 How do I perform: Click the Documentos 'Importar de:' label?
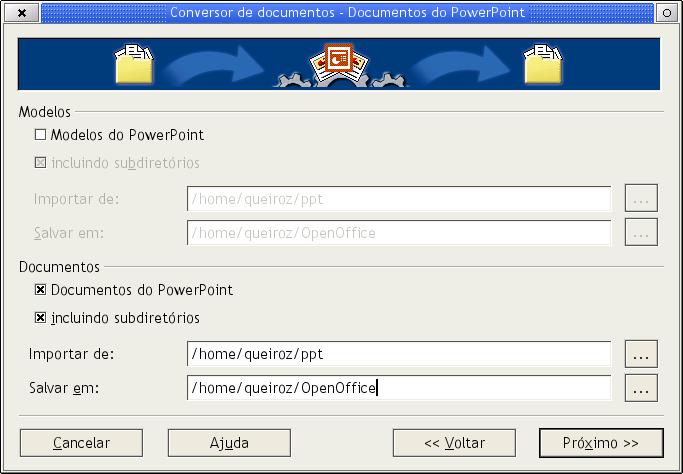point(71,354)
